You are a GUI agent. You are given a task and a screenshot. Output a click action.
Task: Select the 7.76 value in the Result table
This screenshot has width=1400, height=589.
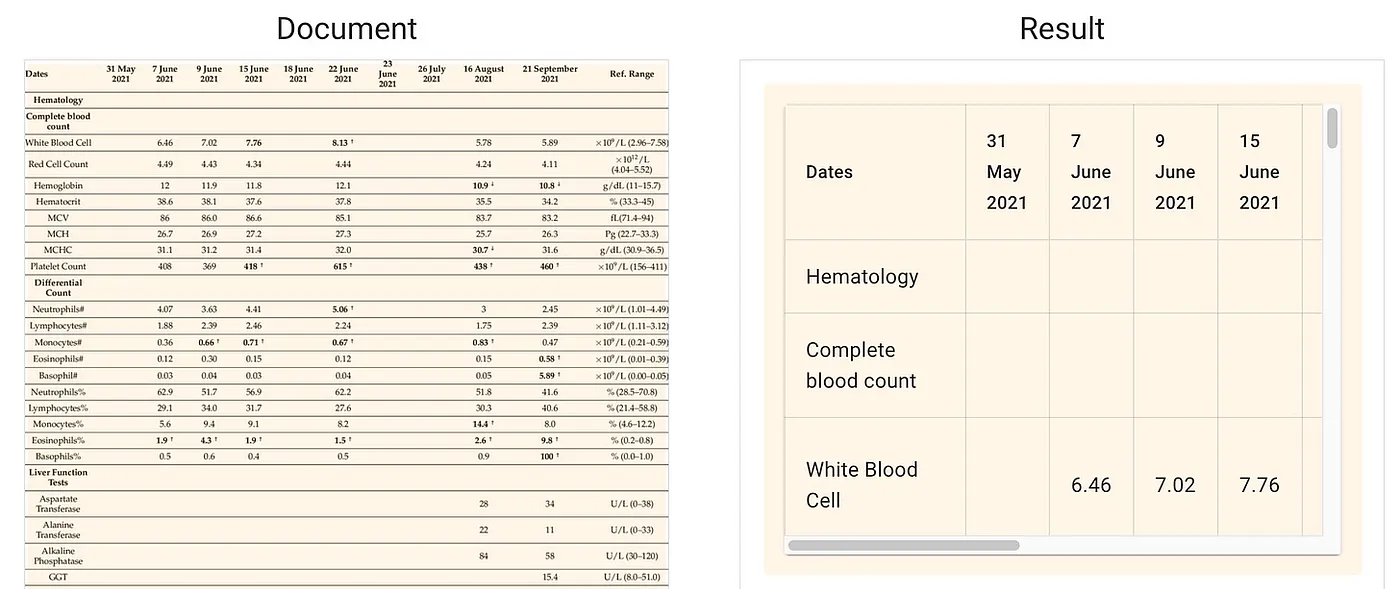coord(1259,485)
